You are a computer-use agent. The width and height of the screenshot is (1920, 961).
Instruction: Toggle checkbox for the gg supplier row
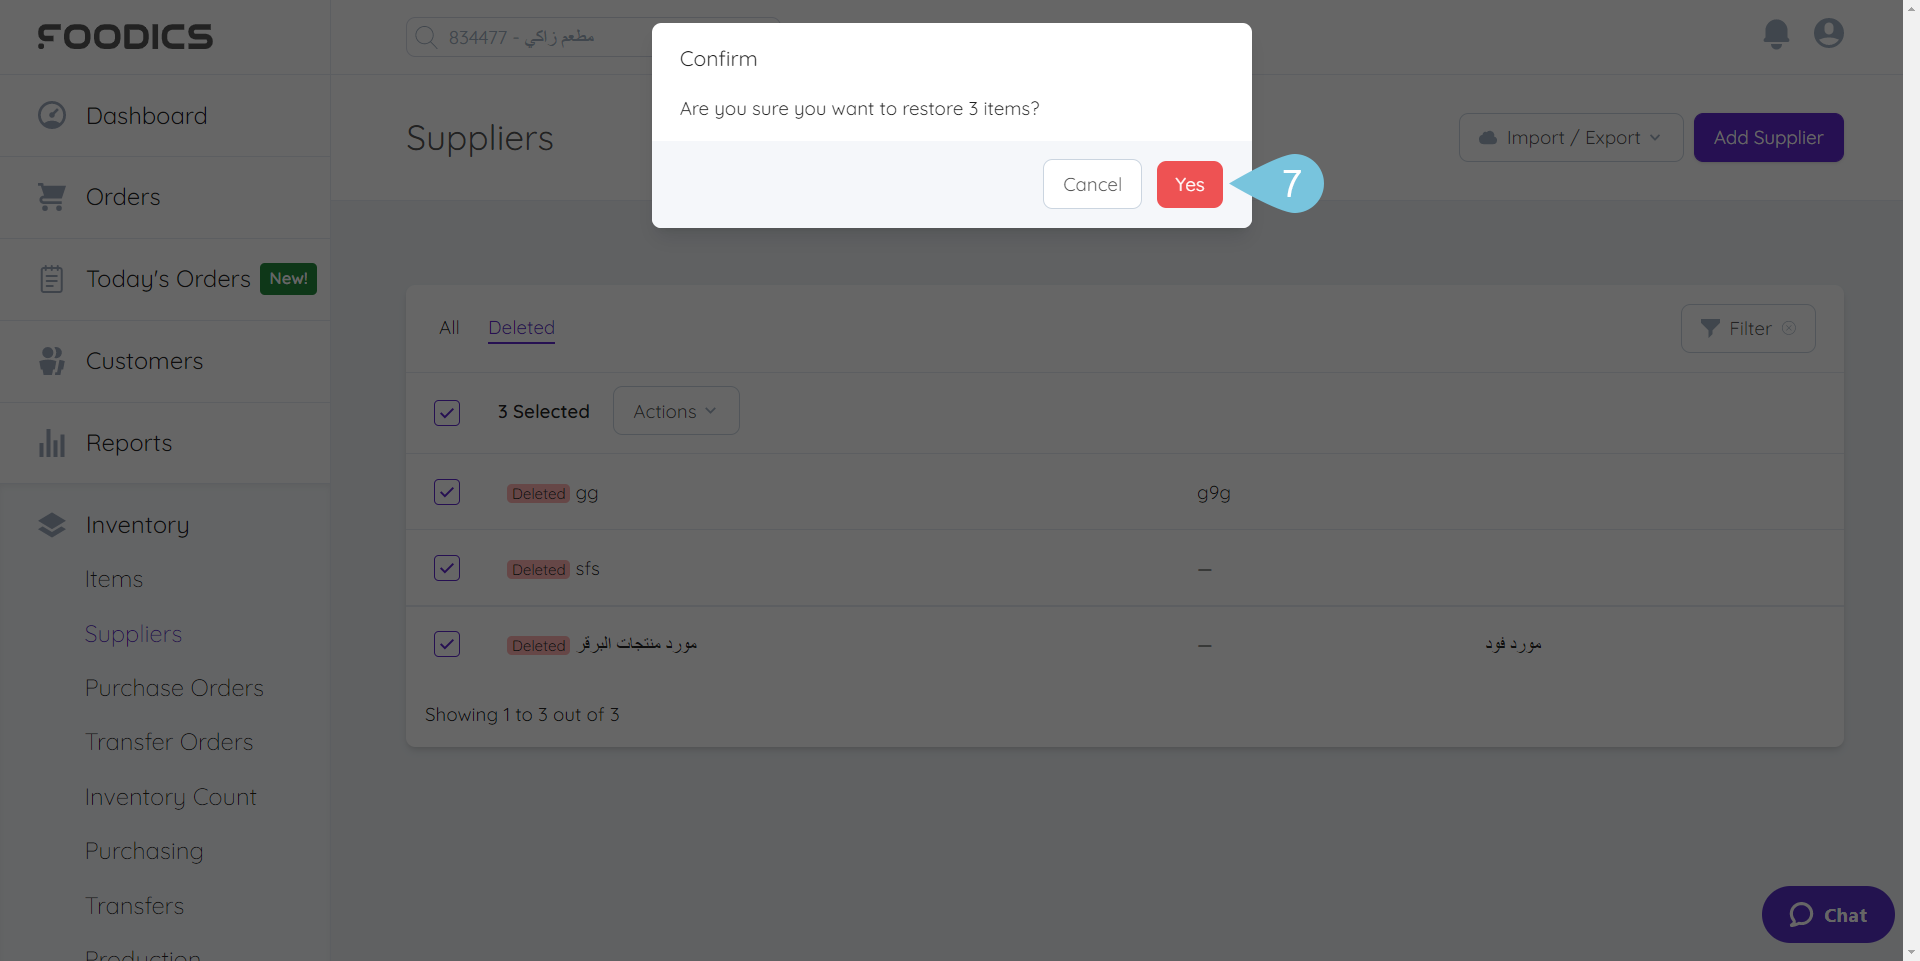(x=447, y=492)
